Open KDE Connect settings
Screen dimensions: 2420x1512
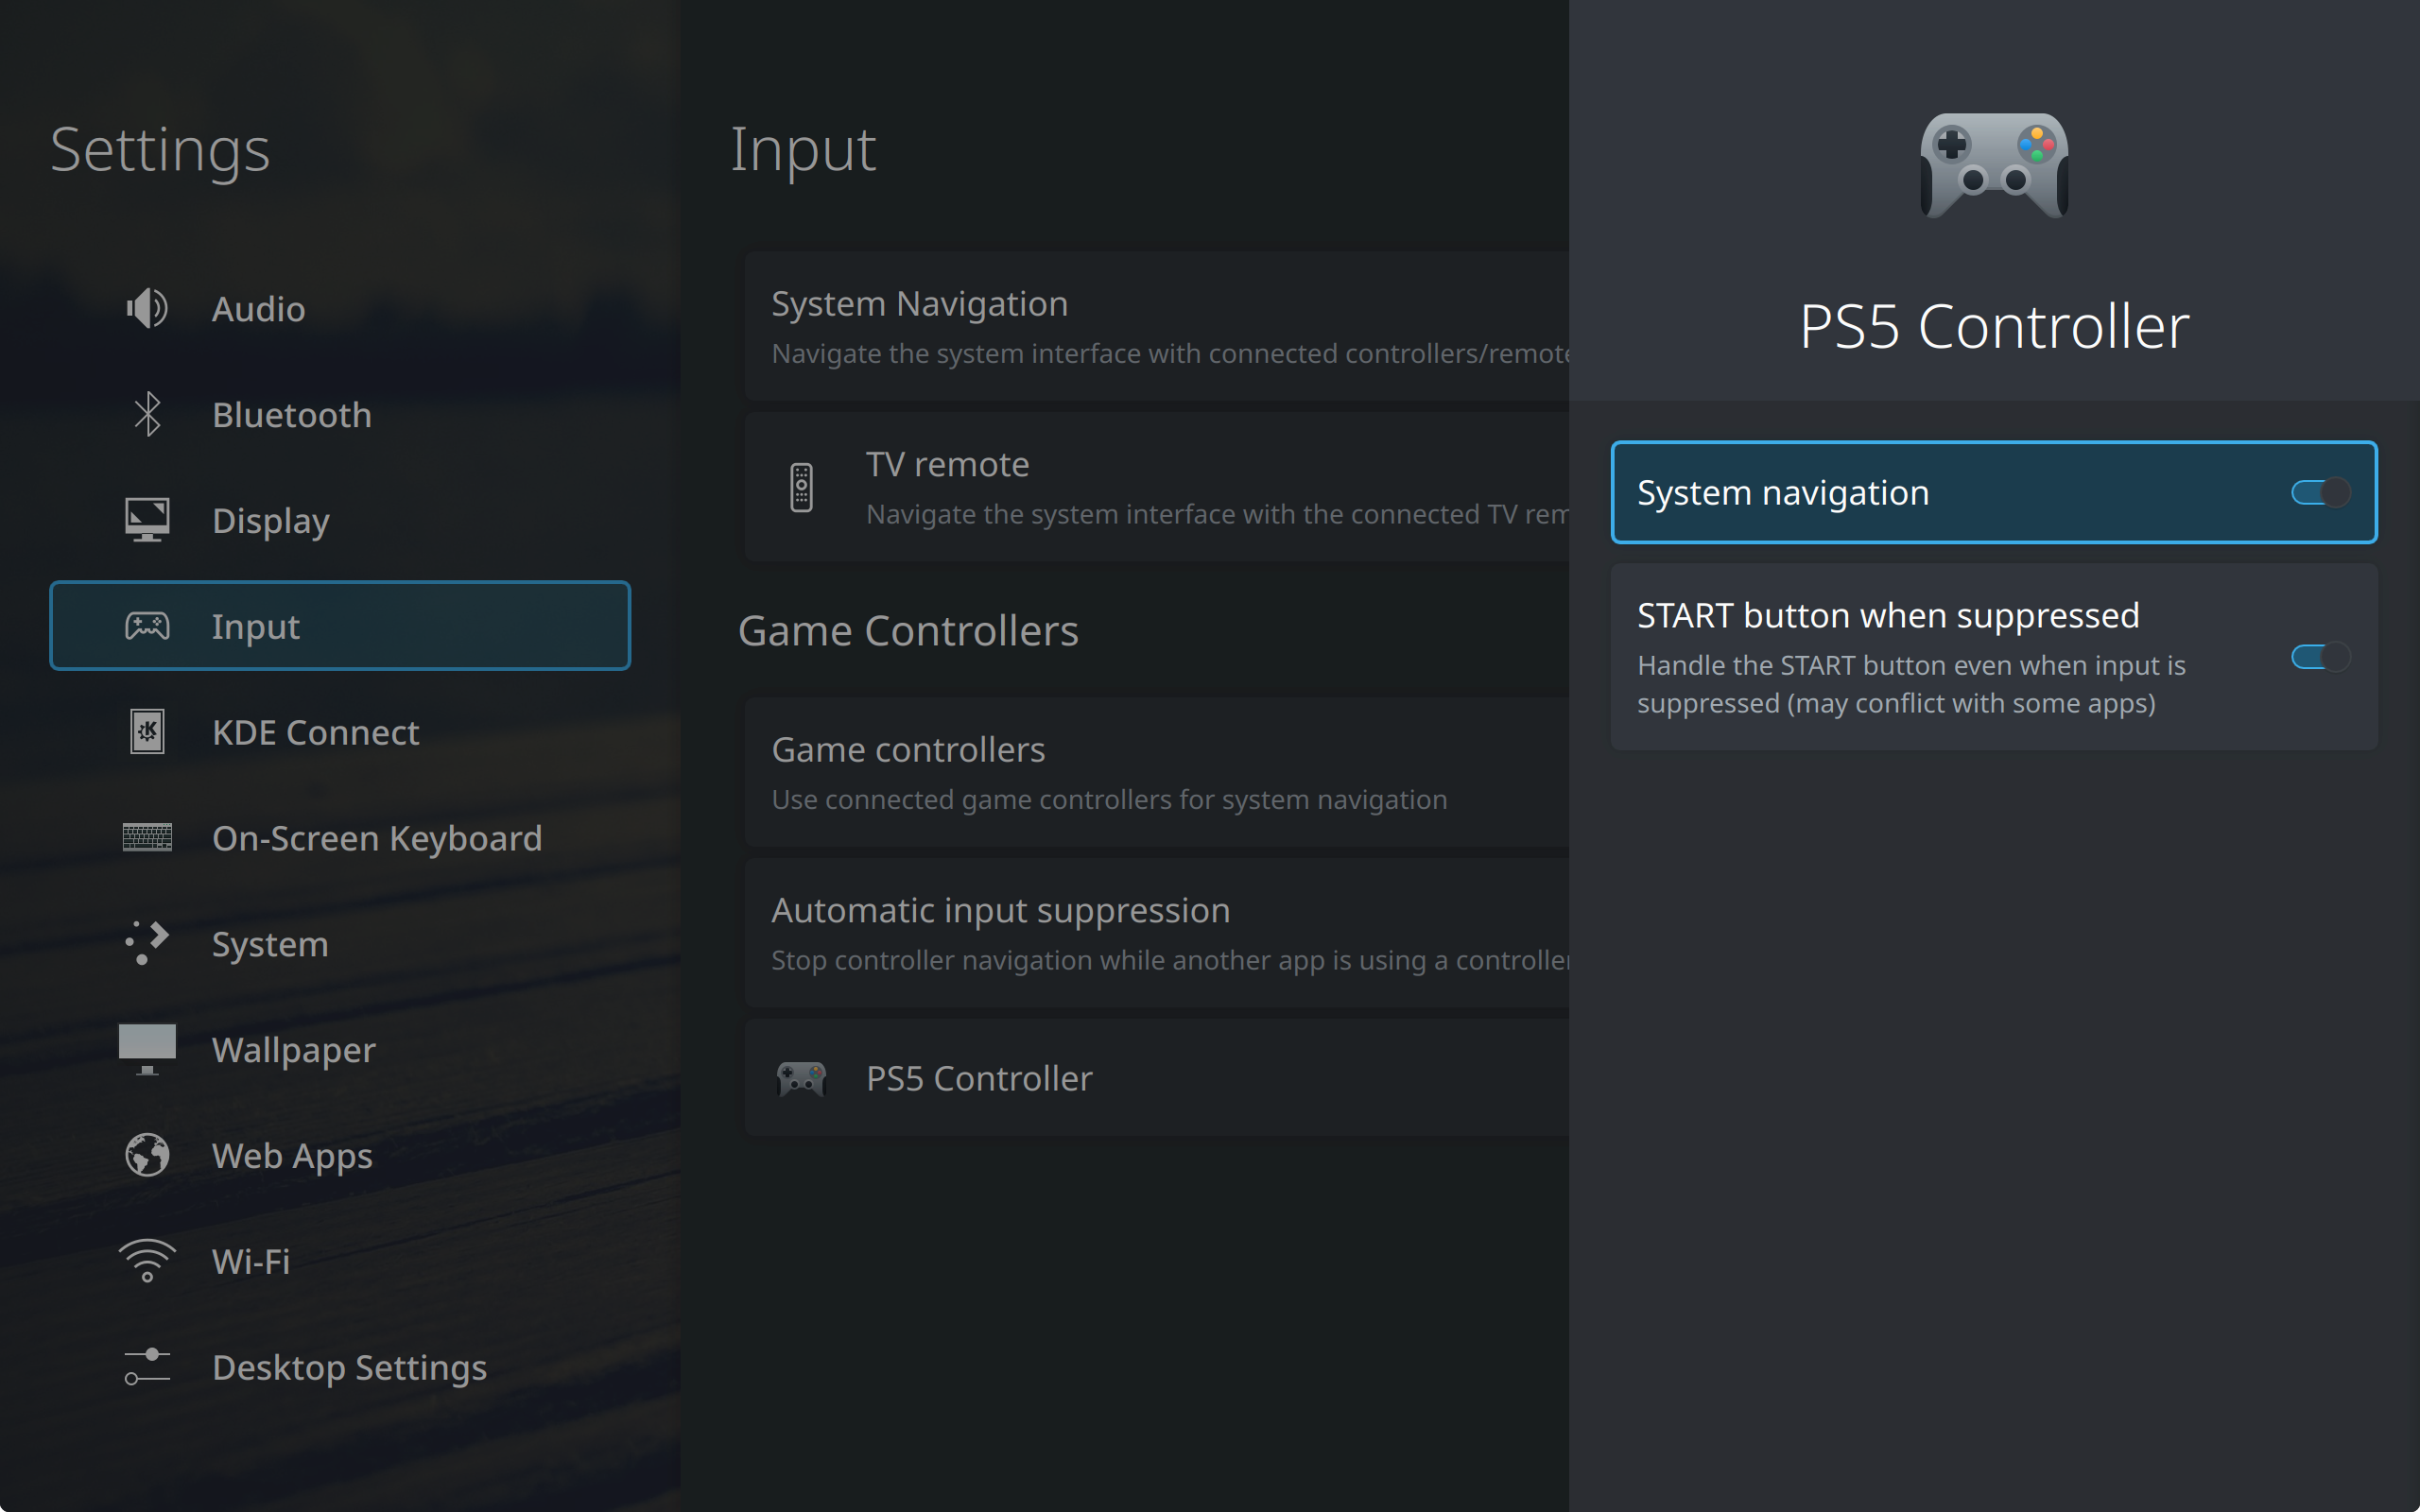(340, 732)
